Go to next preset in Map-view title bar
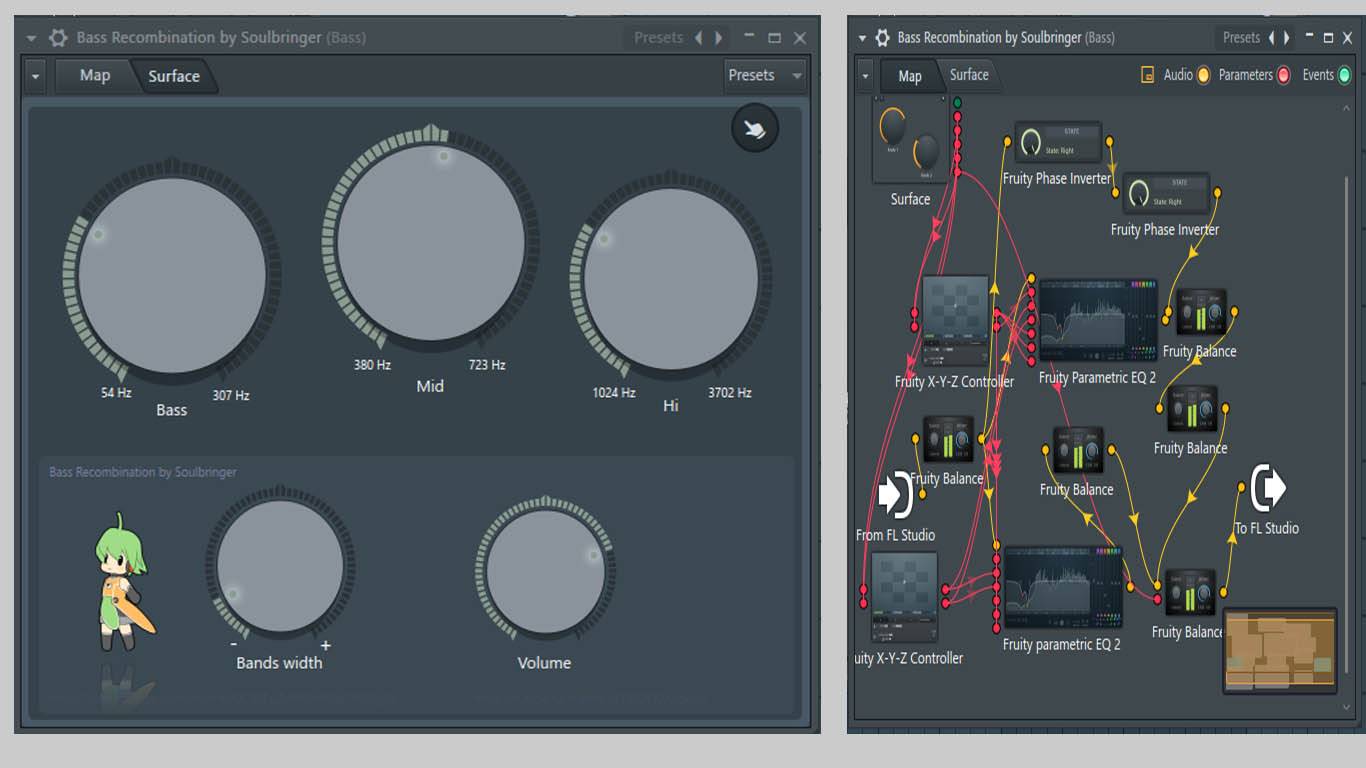This screenshot has height=768, width=1366. 1287,38
